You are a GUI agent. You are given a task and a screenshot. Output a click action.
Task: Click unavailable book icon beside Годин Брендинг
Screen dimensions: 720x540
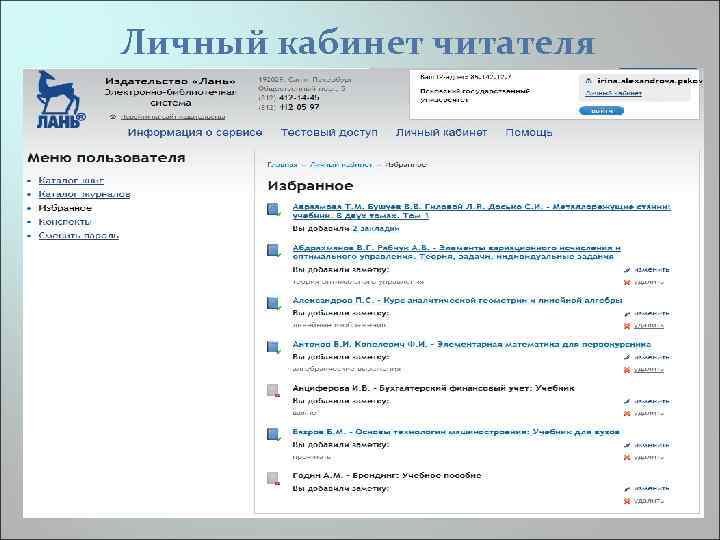tap(274, 478)
